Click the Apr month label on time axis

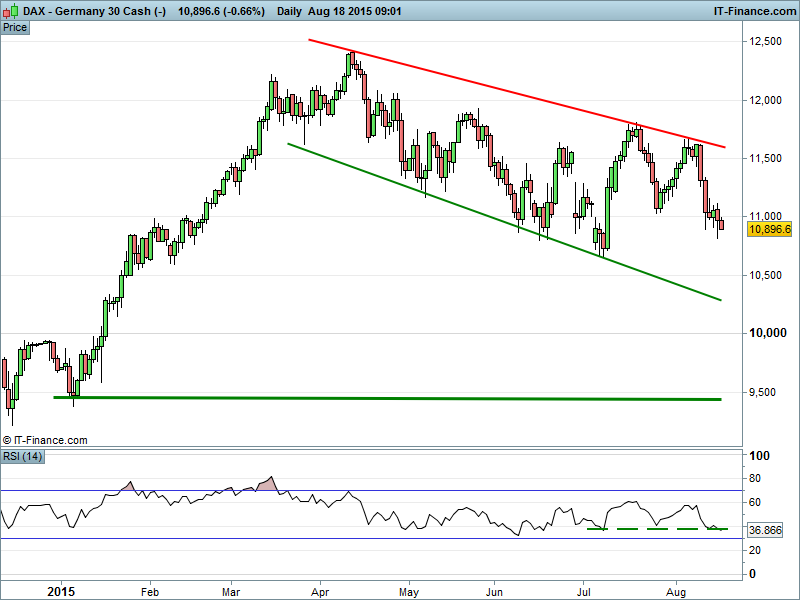click(319, 592)
